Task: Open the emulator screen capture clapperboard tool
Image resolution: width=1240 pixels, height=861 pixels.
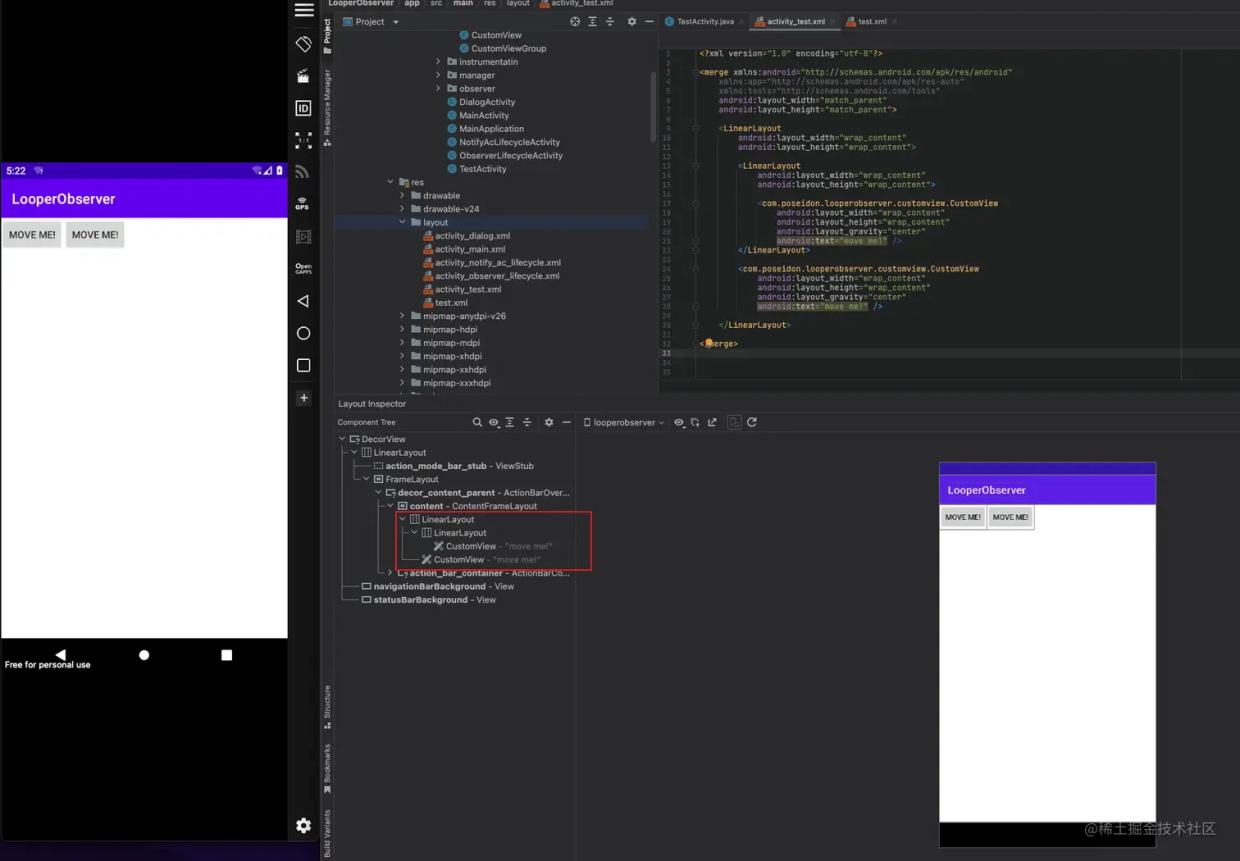Action: [x=304, y=76]
